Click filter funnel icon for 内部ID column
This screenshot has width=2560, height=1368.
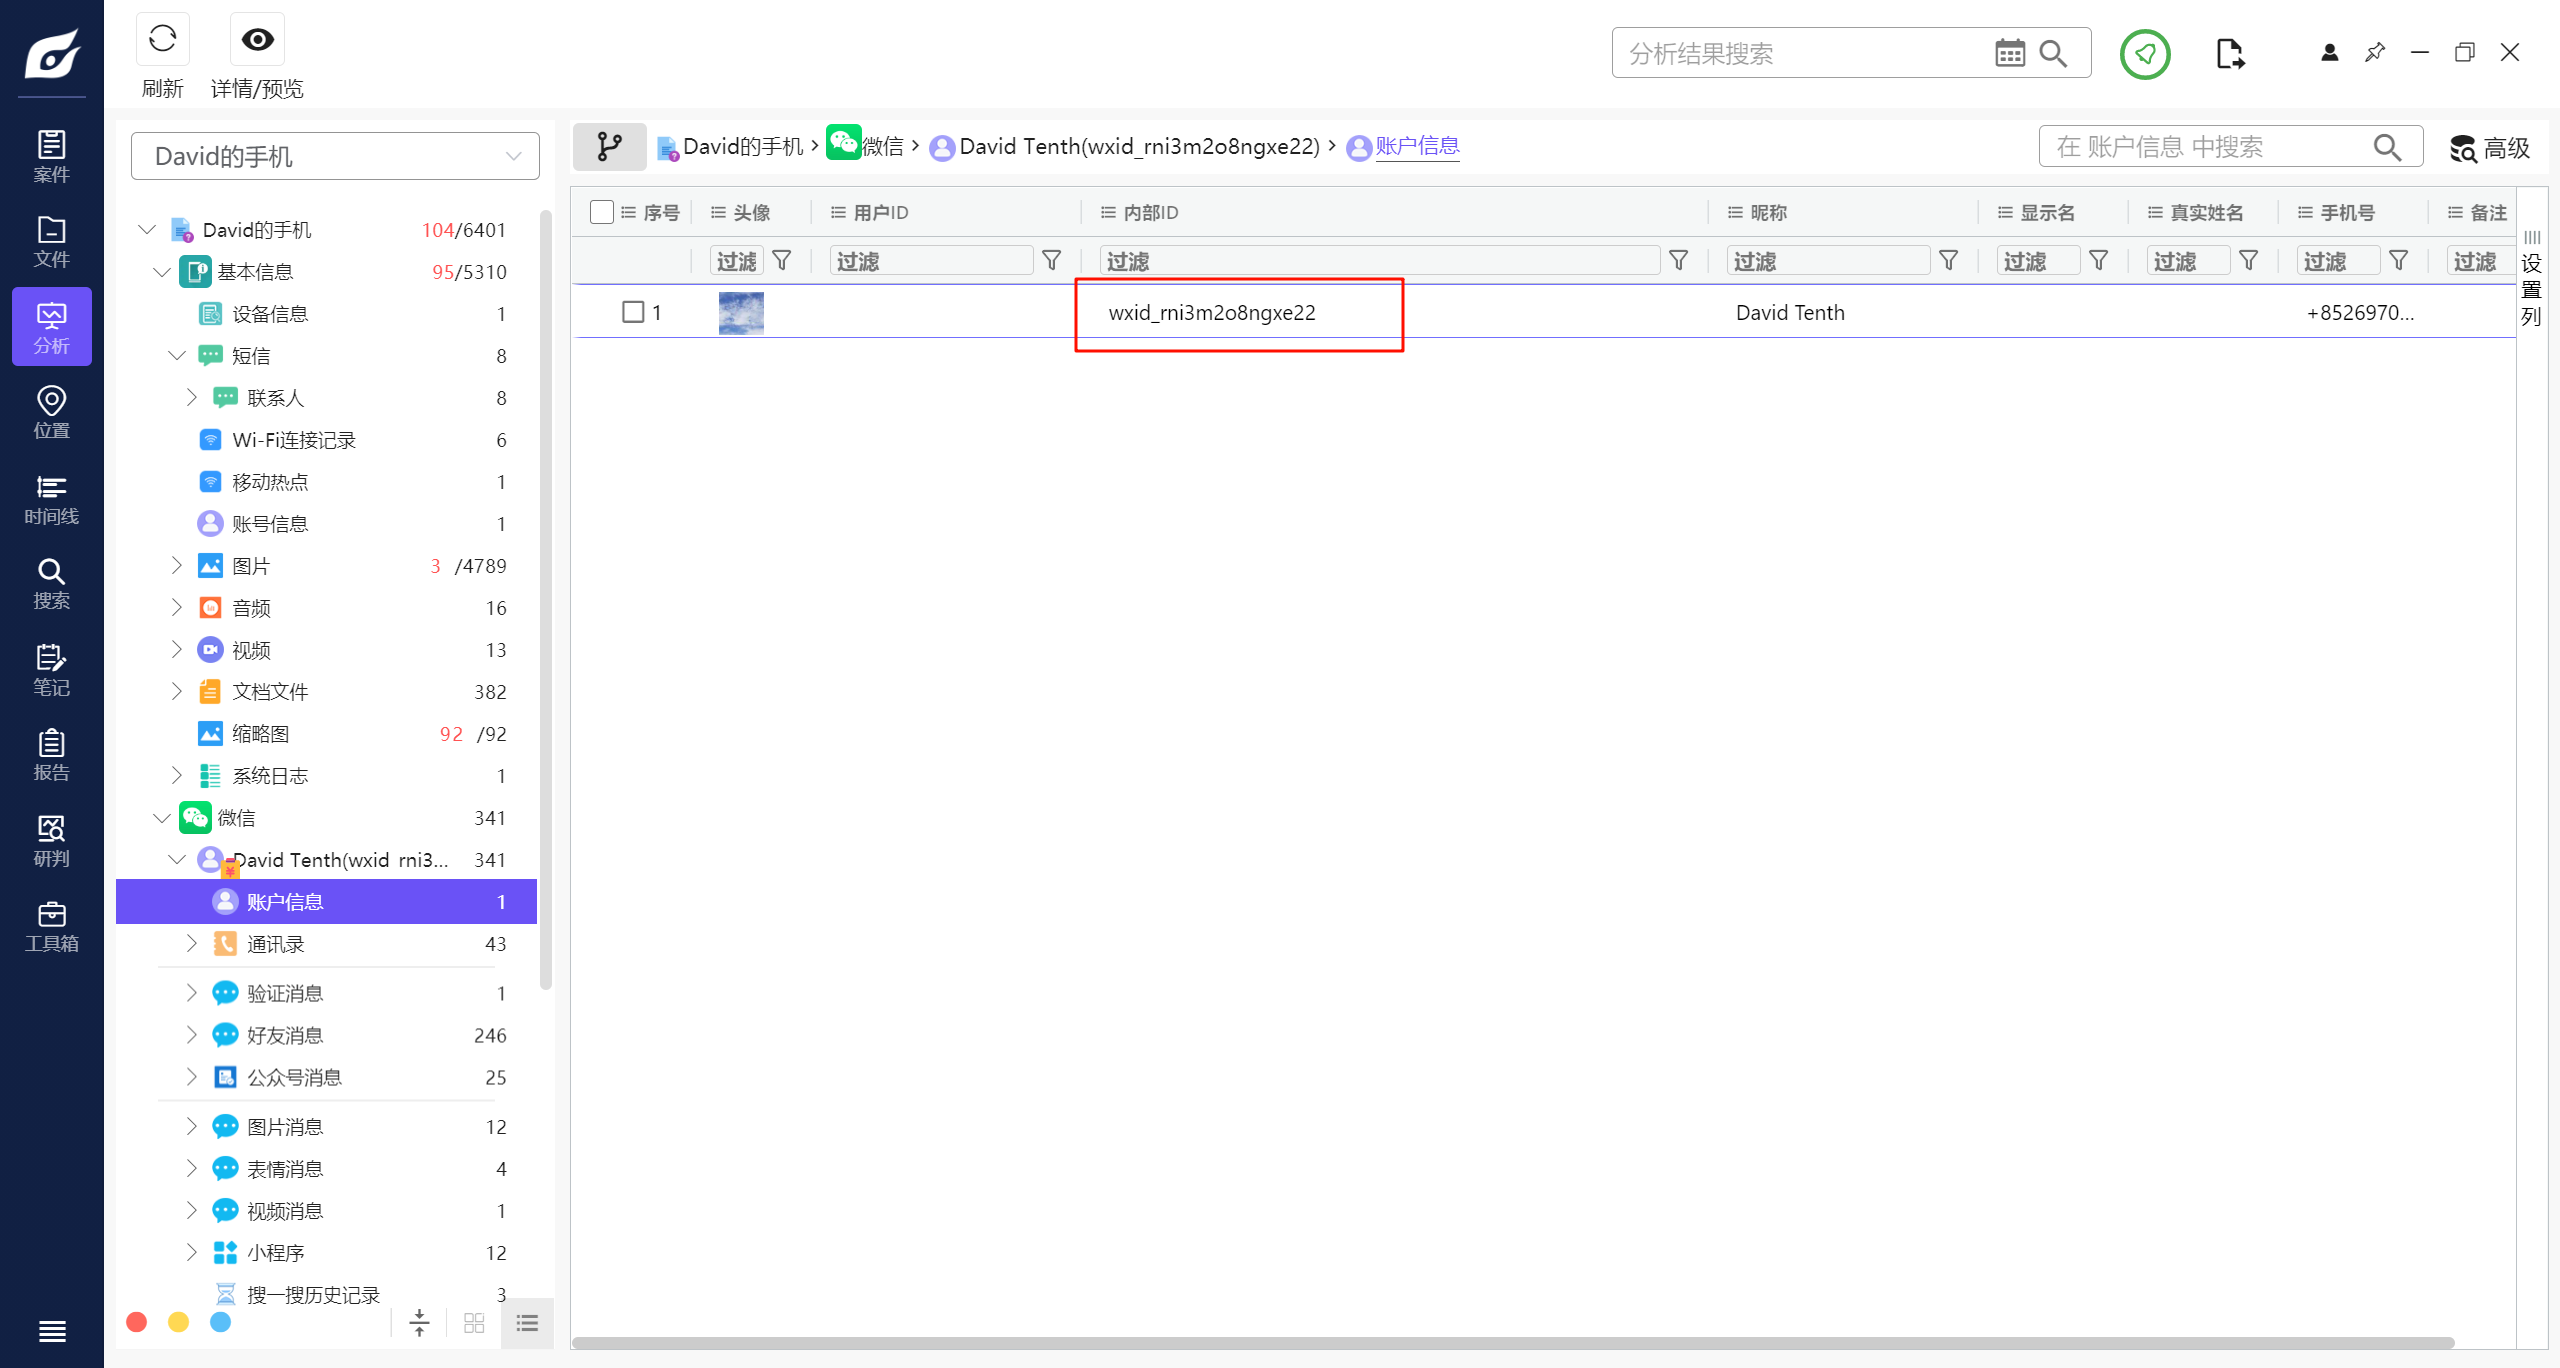click(x=1679, y=261)
